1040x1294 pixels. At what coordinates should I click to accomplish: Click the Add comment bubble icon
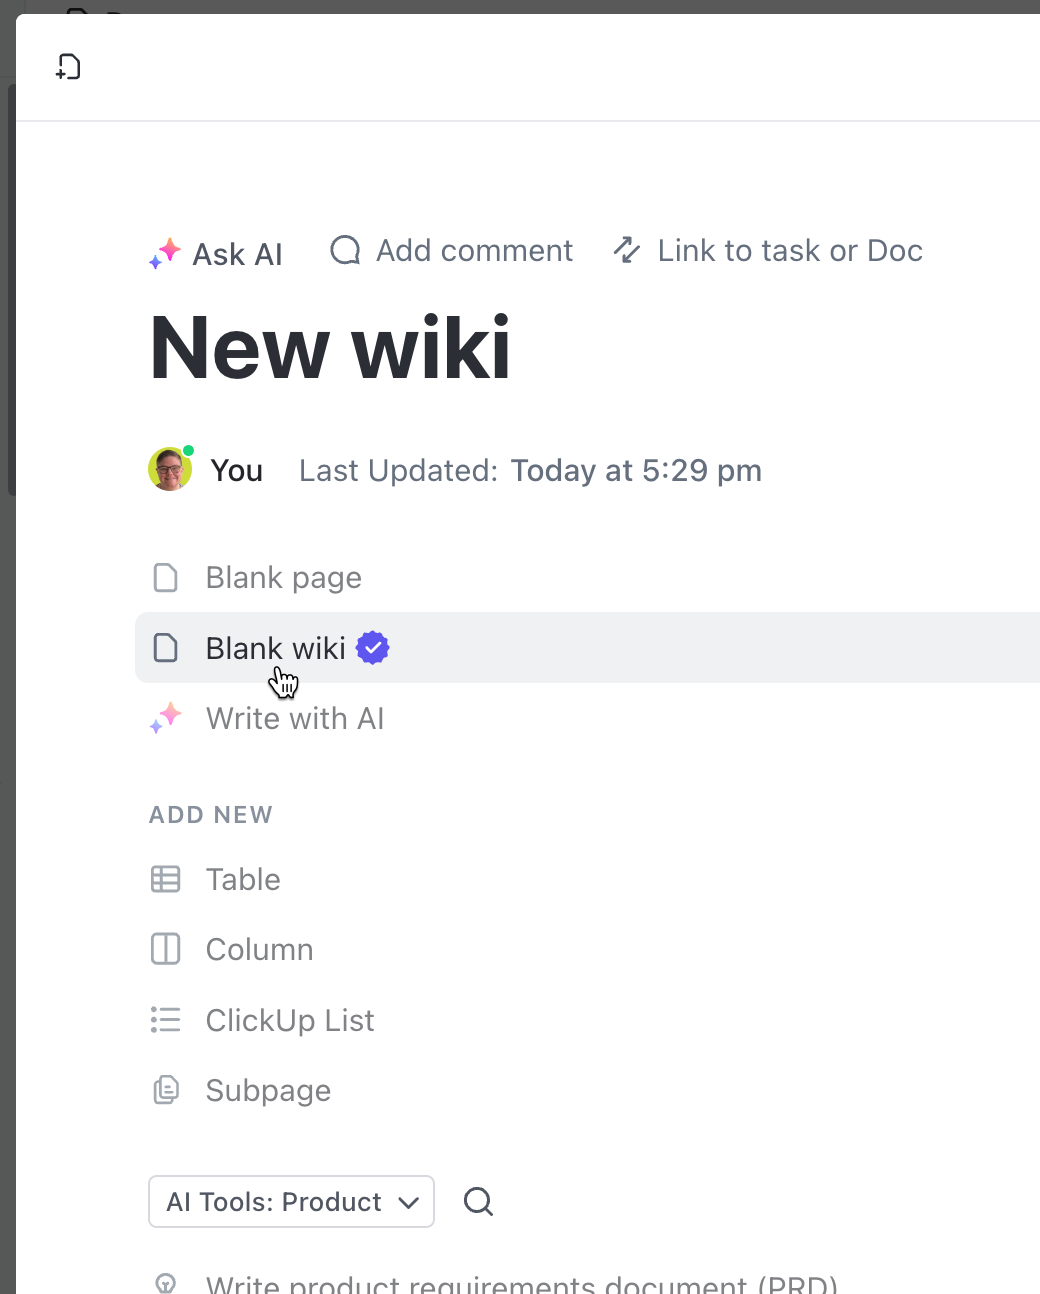coord(345,250)
